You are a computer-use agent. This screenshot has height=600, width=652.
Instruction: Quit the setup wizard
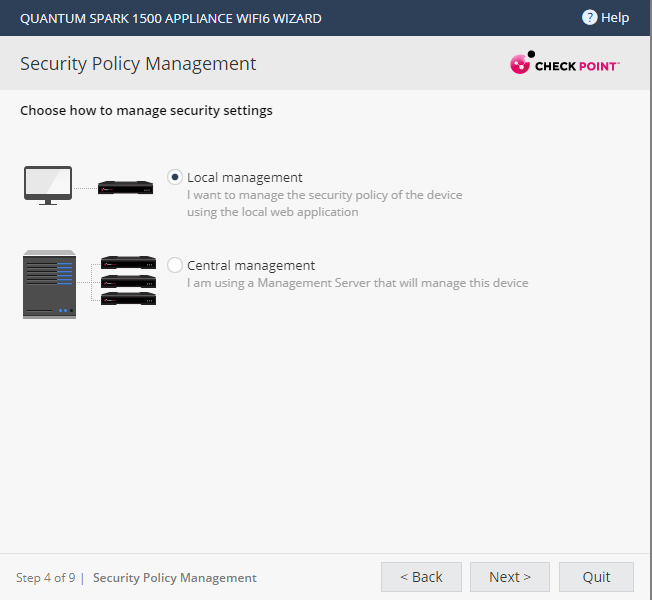pyautogui.click(x=596, y=577)
